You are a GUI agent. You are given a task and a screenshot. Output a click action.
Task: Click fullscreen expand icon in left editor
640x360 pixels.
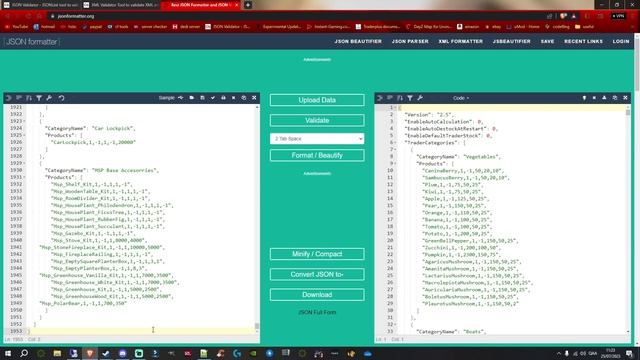click(254, 98)
